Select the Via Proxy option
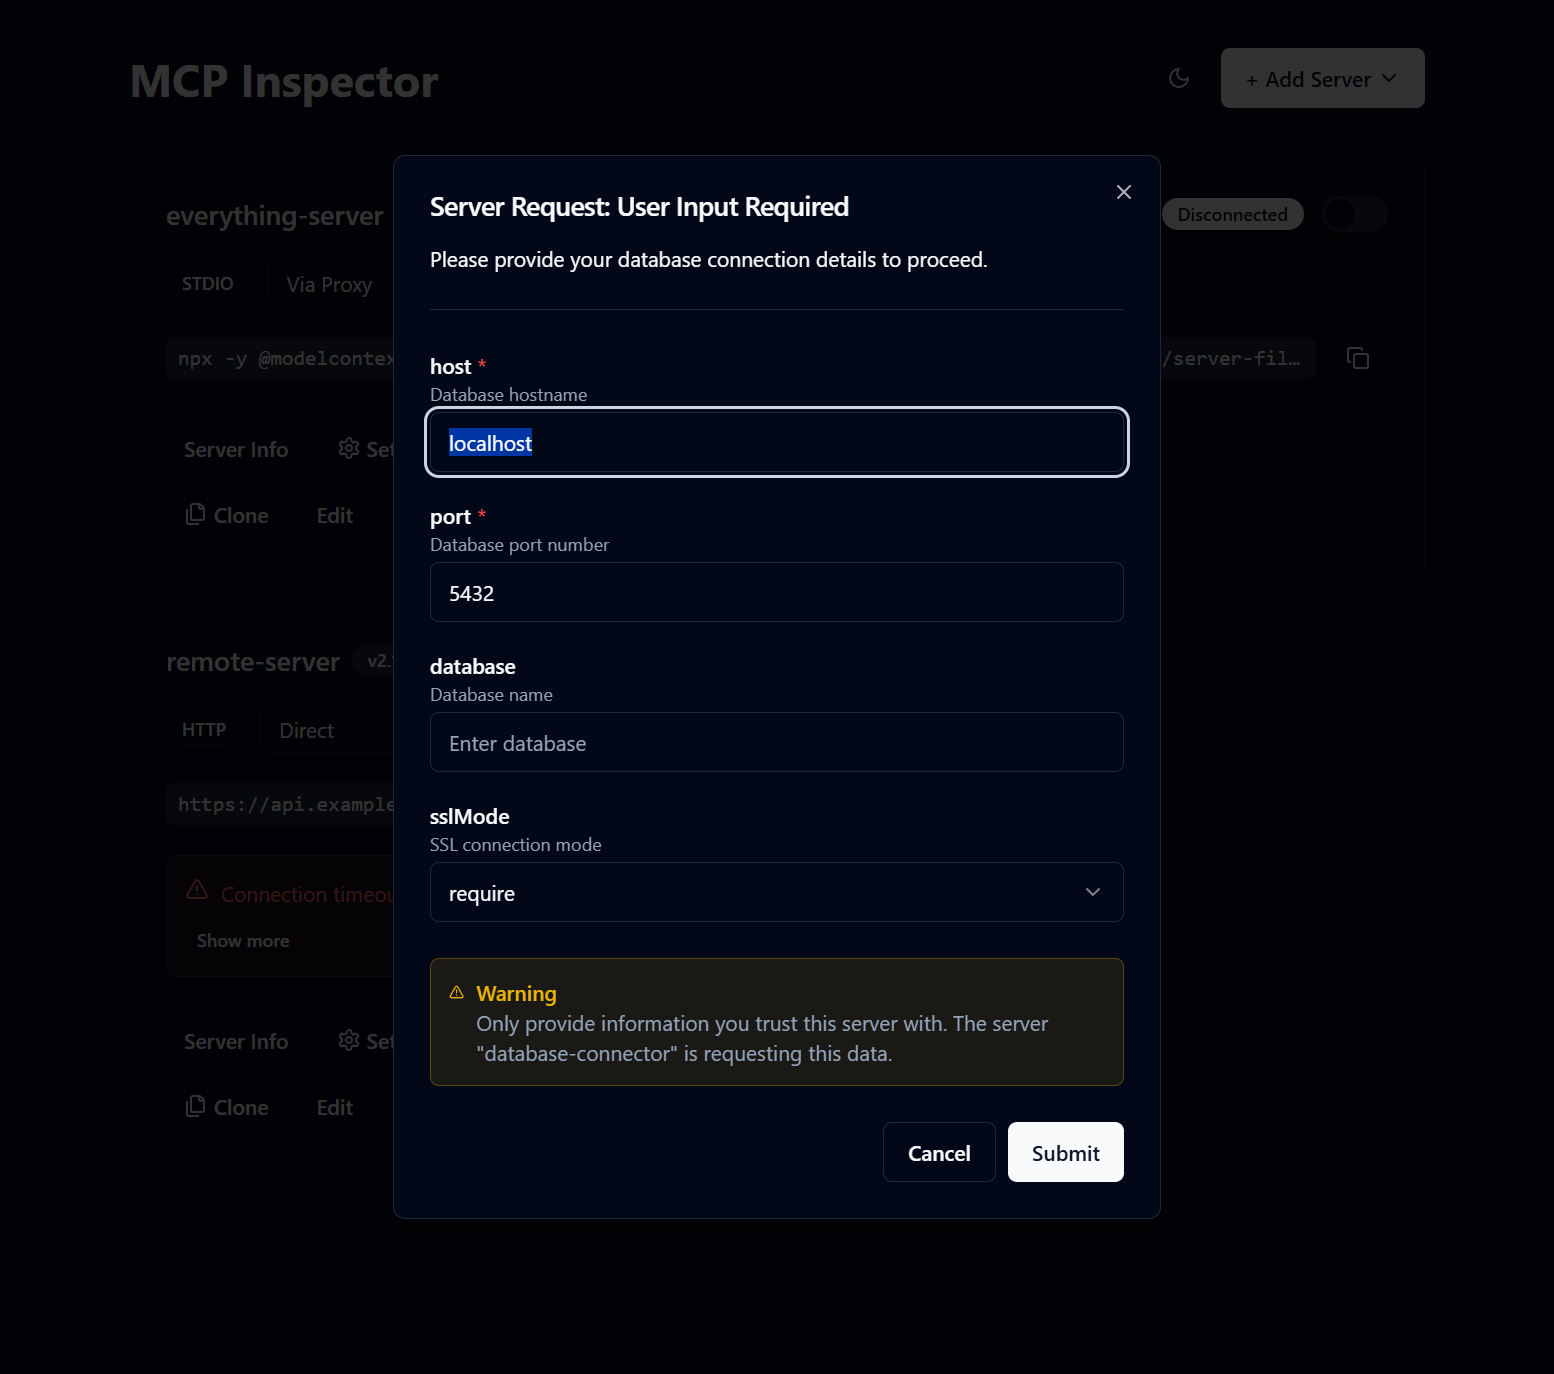The height and width of the screenshot is (1374, 1554). click(x=329, y=285)
